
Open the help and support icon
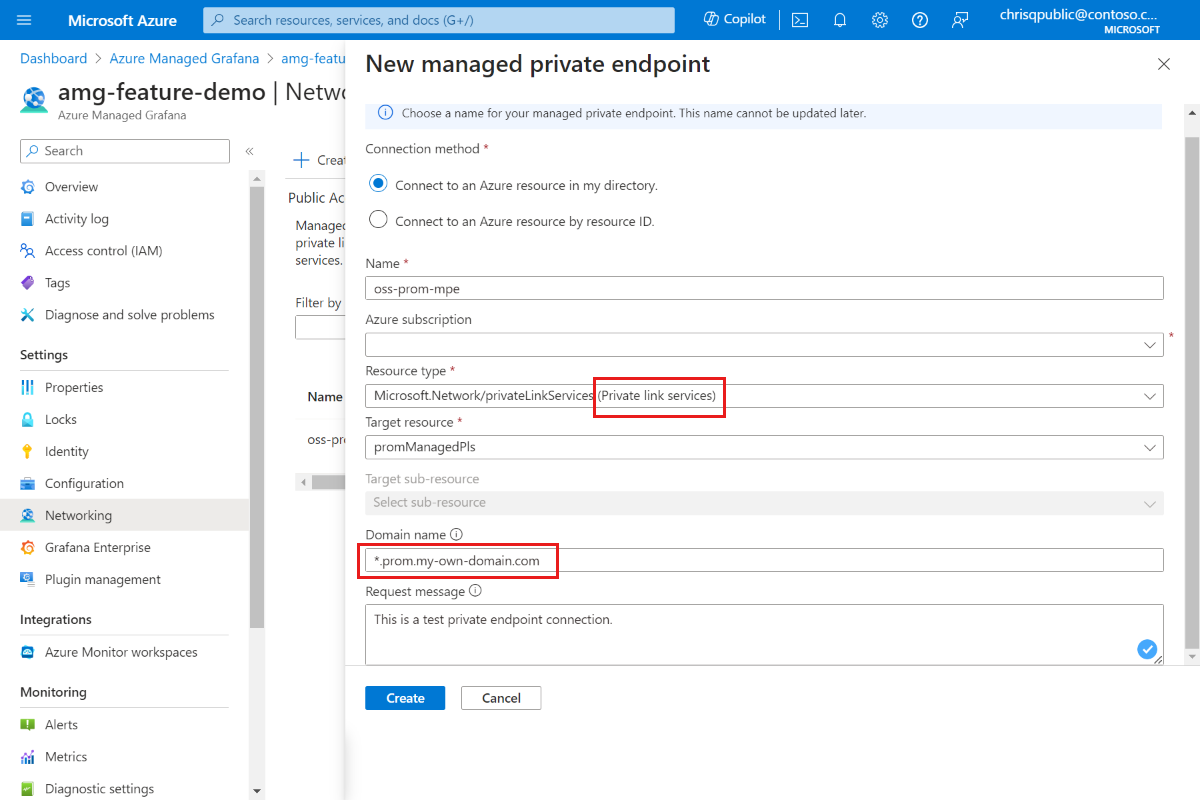919,19
